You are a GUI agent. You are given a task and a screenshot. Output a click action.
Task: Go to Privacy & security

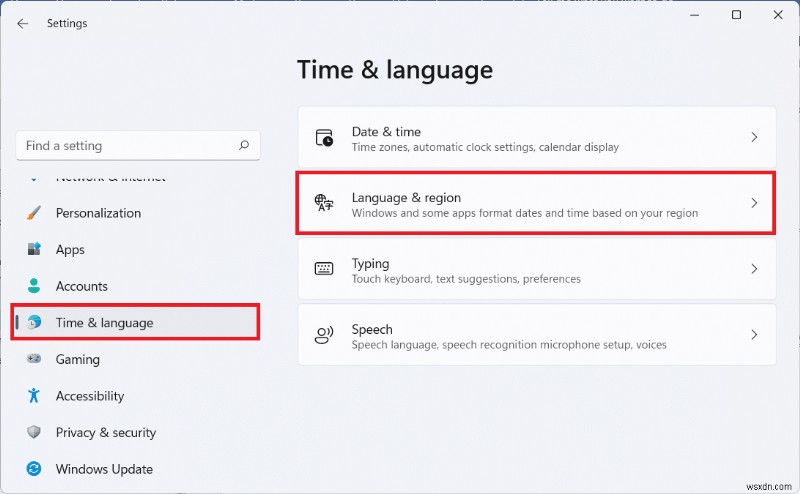click(x=136, y=432)
